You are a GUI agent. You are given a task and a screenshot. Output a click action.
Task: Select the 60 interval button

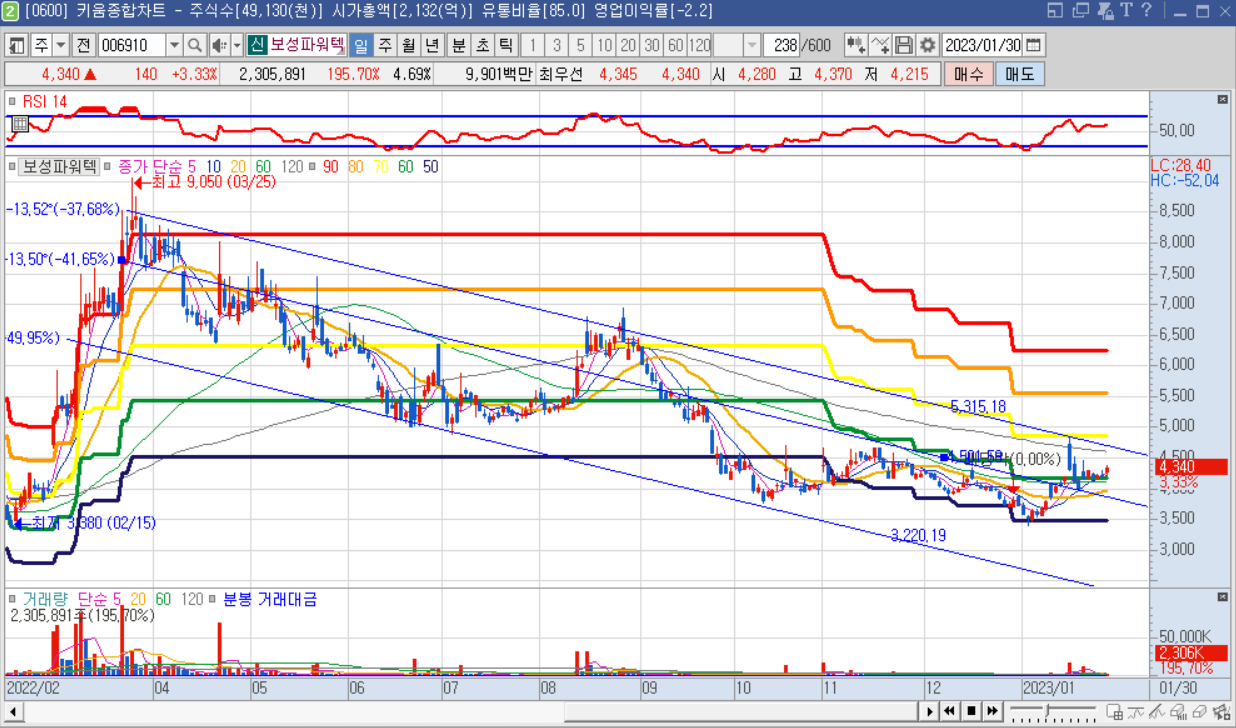(676, 46)
